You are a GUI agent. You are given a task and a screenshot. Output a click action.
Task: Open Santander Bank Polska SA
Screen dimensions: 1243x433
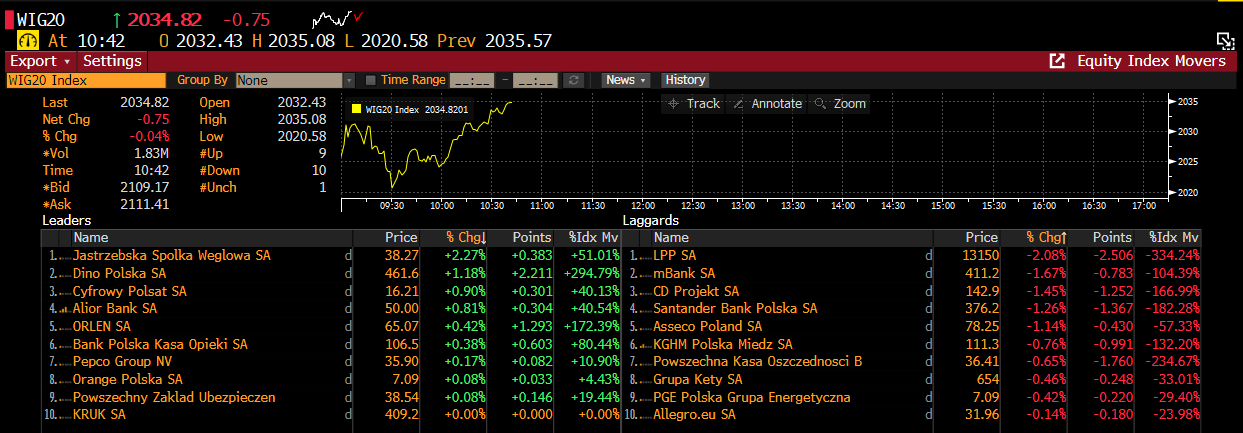[735, 308]
